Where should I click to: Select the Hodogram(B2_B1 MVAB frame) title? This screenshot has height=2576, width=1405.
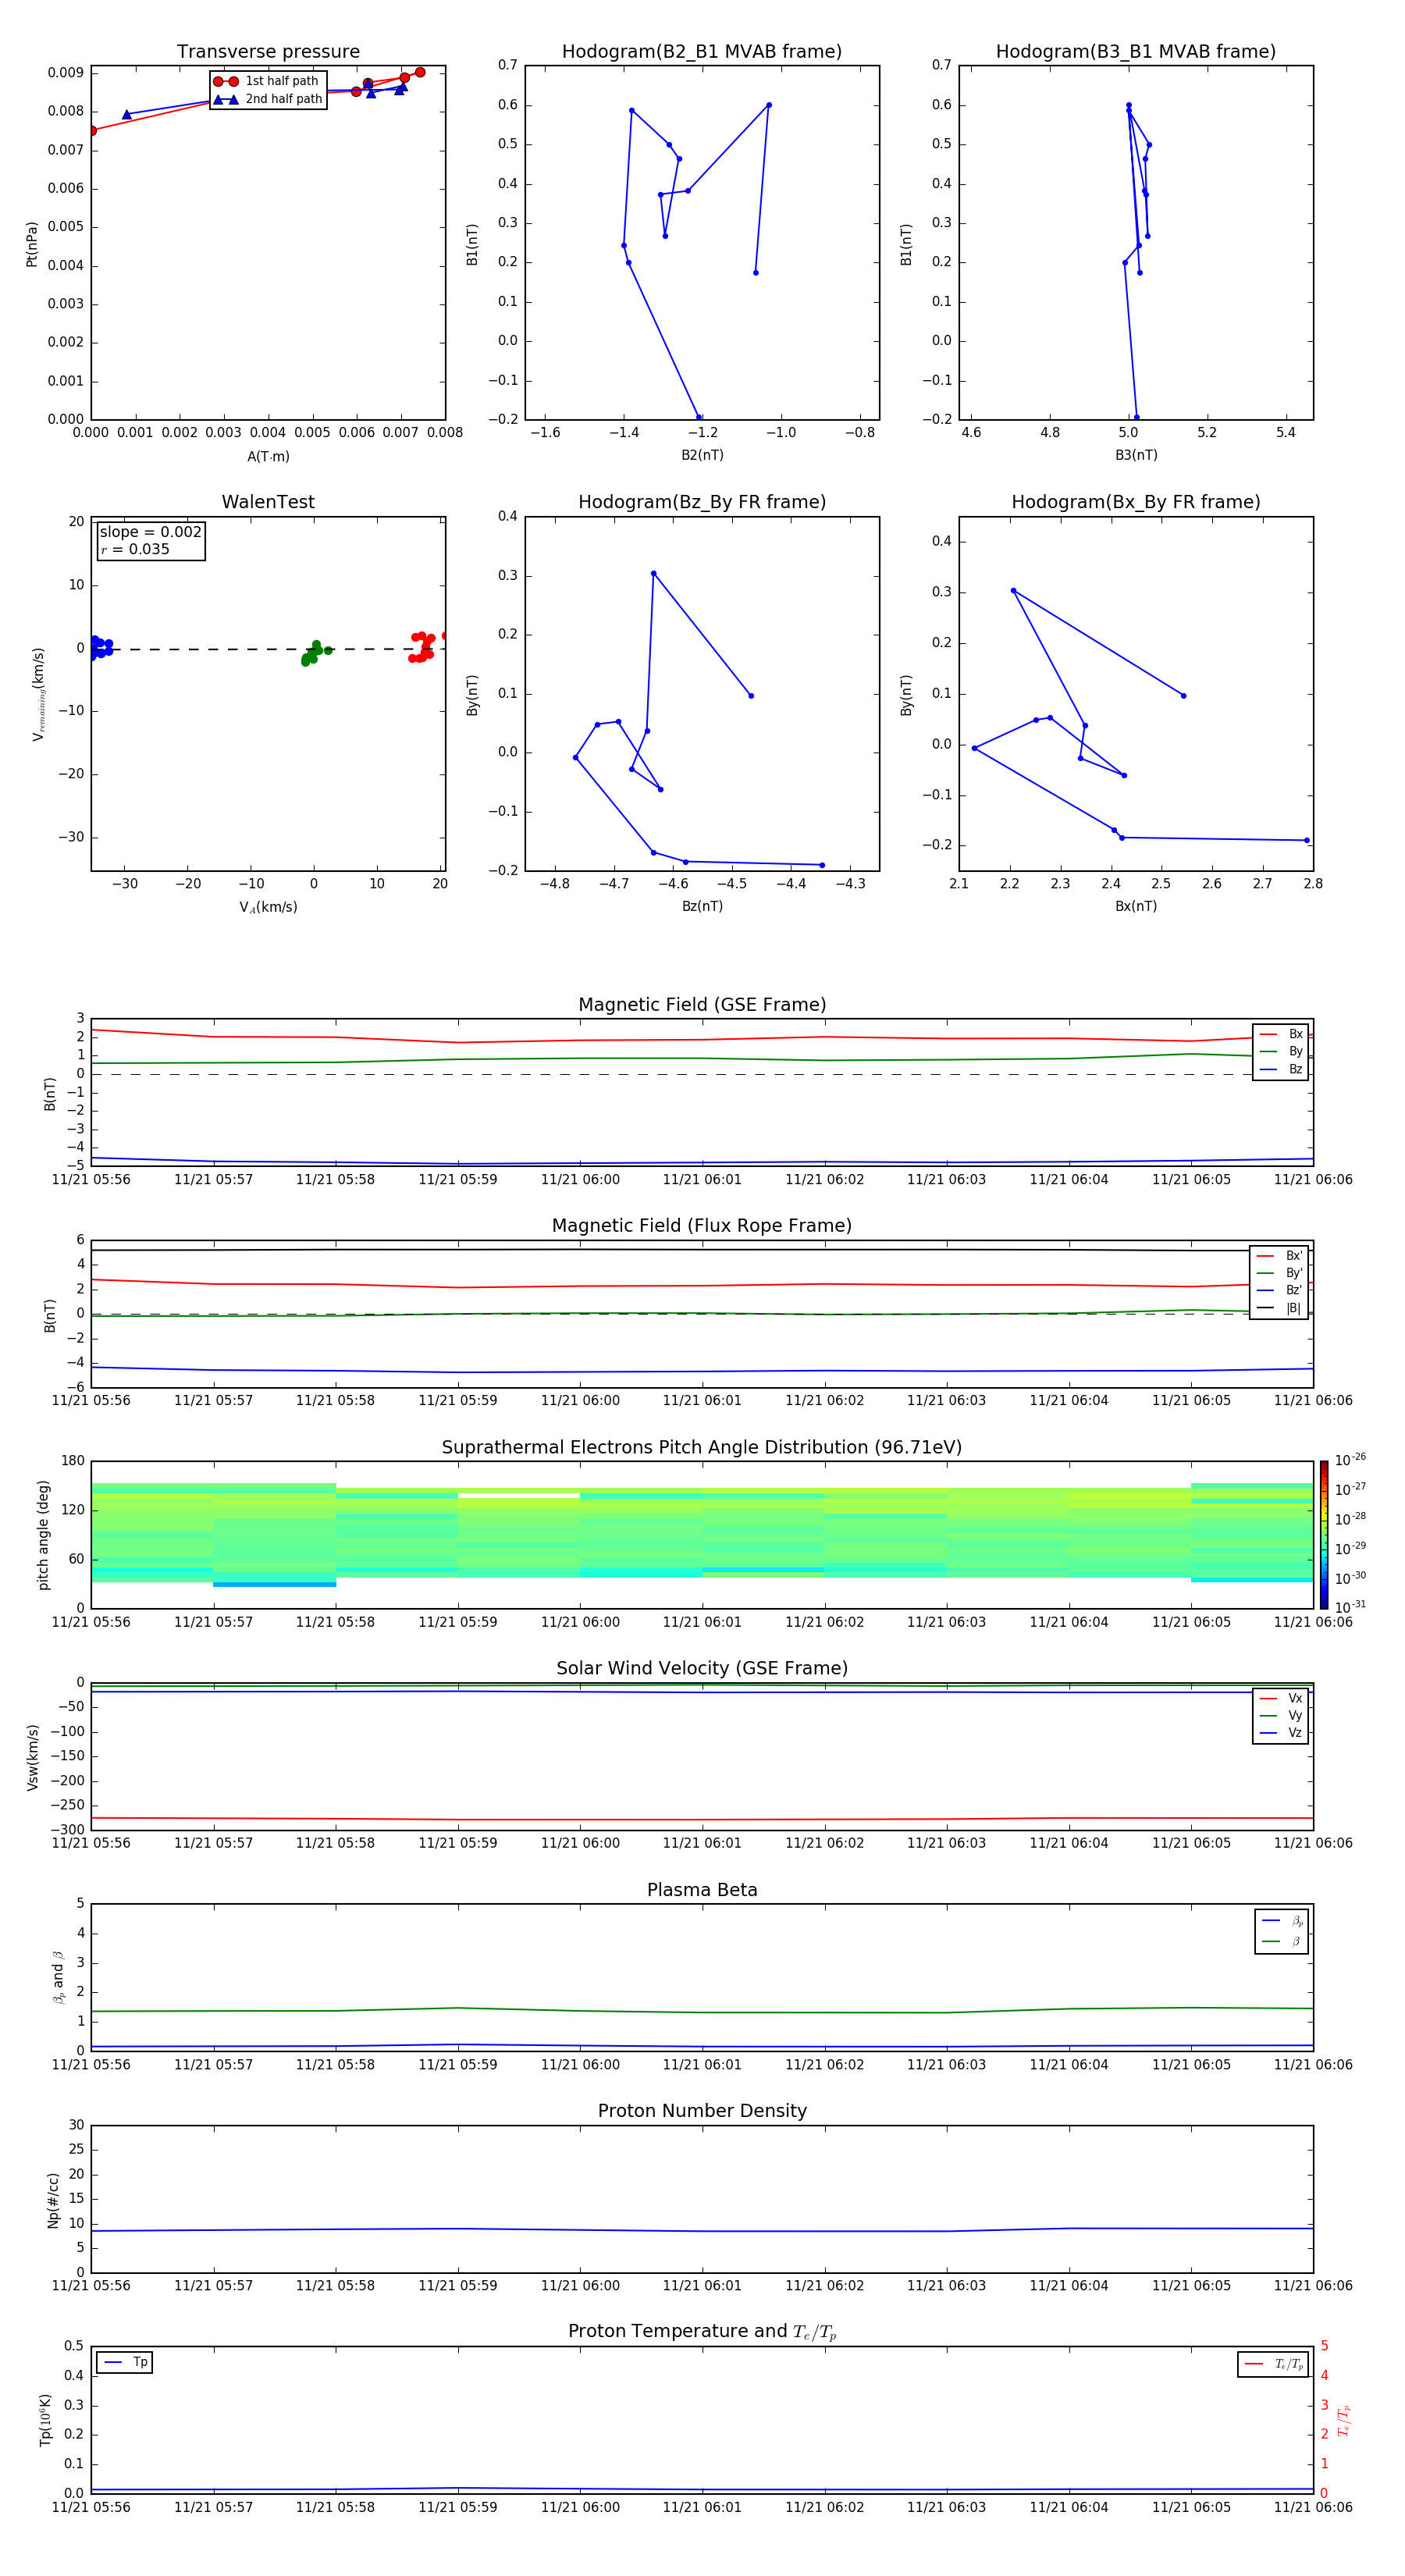coord(701,52)
